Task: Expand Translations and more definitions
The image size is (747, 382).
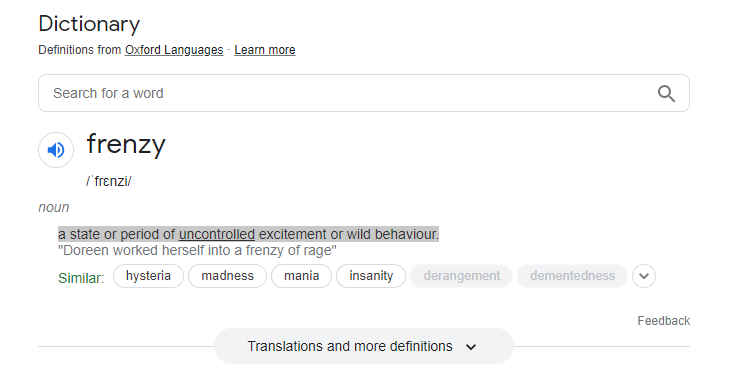Action: click(x=363, y=346)
